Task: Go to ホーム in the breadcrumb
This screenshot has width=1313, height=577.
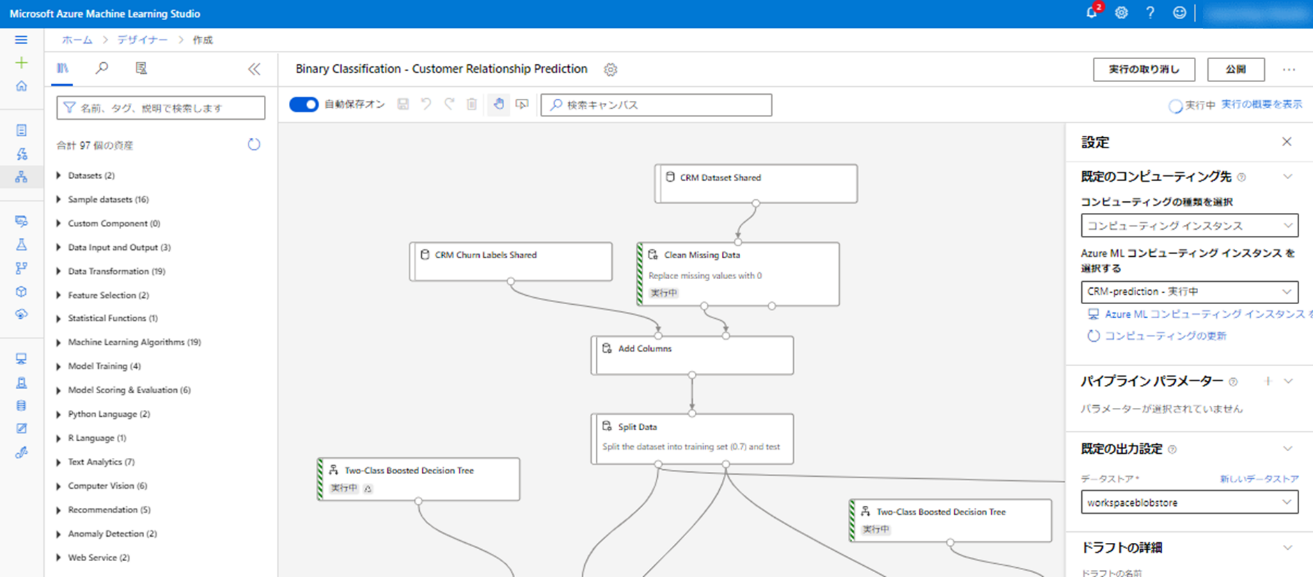Action: (77, 40)
